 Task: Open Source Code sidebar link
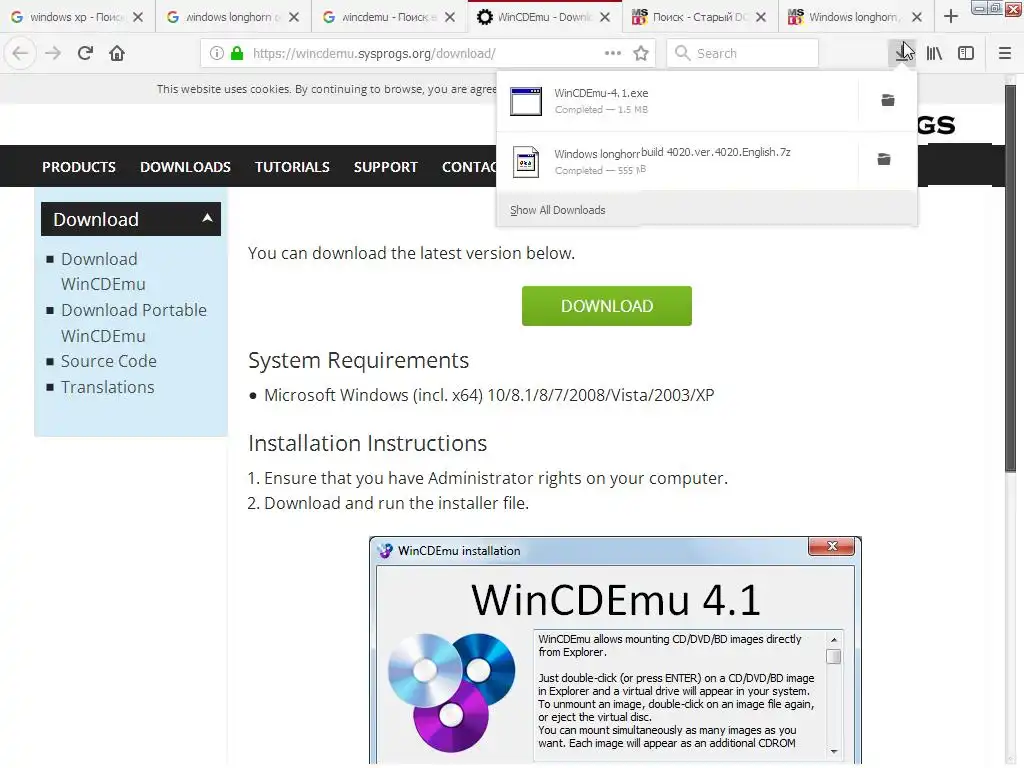[109, 361]
